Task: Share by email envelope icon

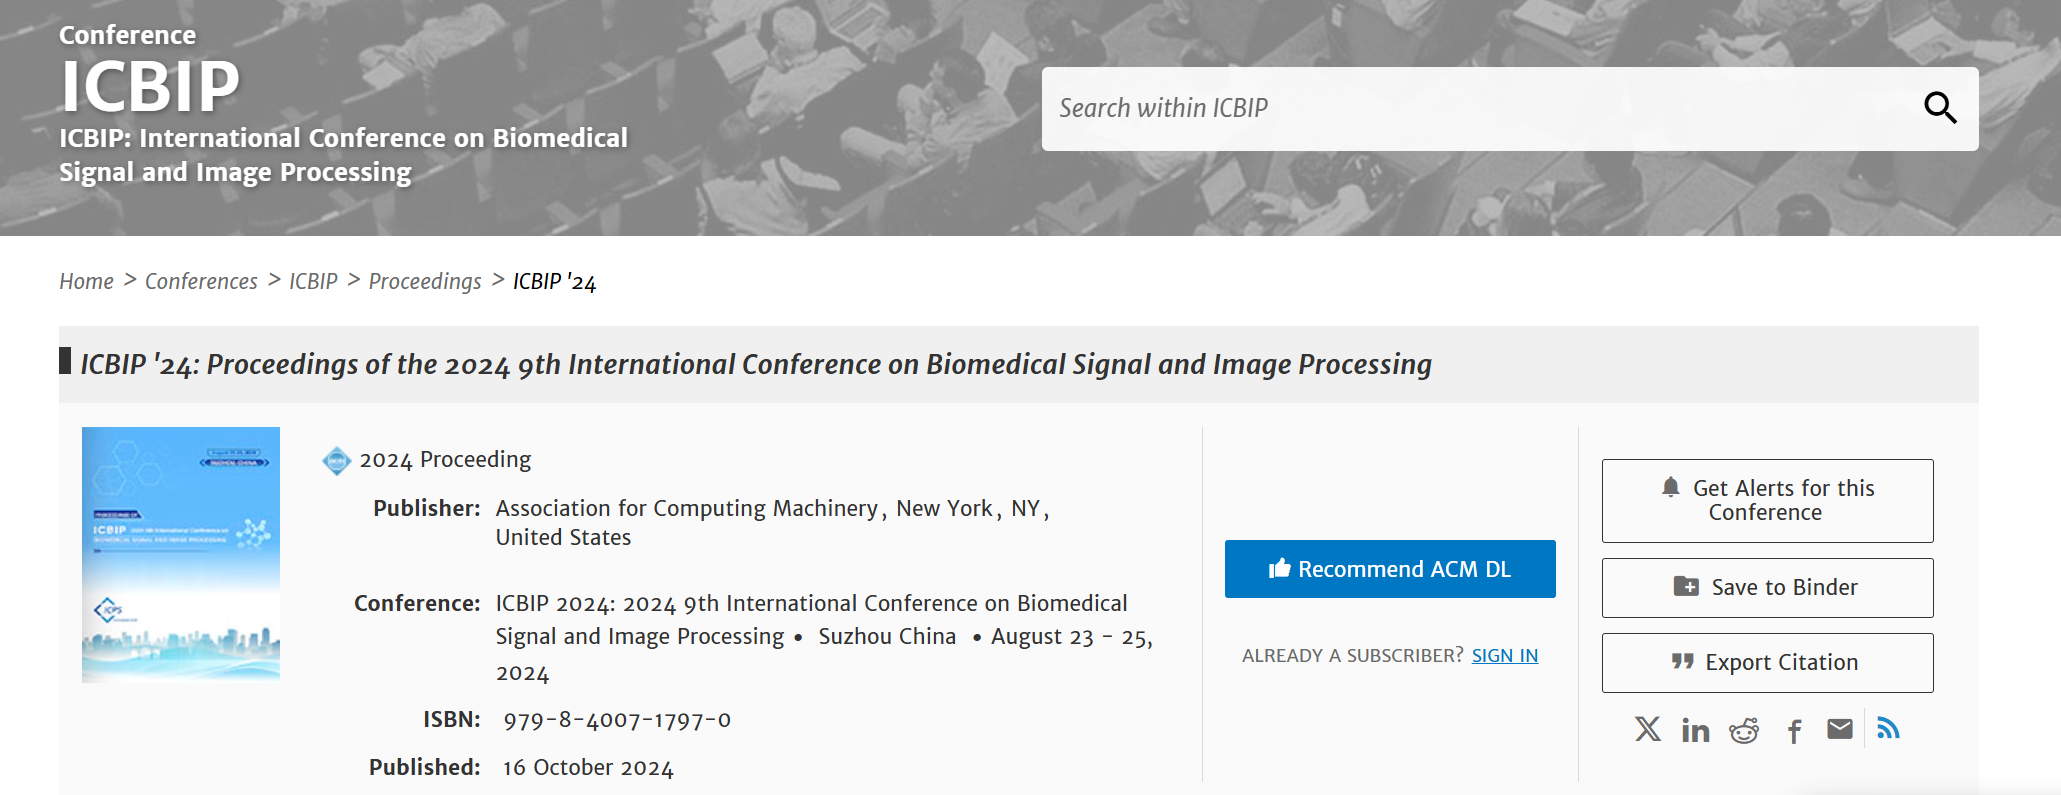Action: pyautogui.click(x=1840, y=729)
